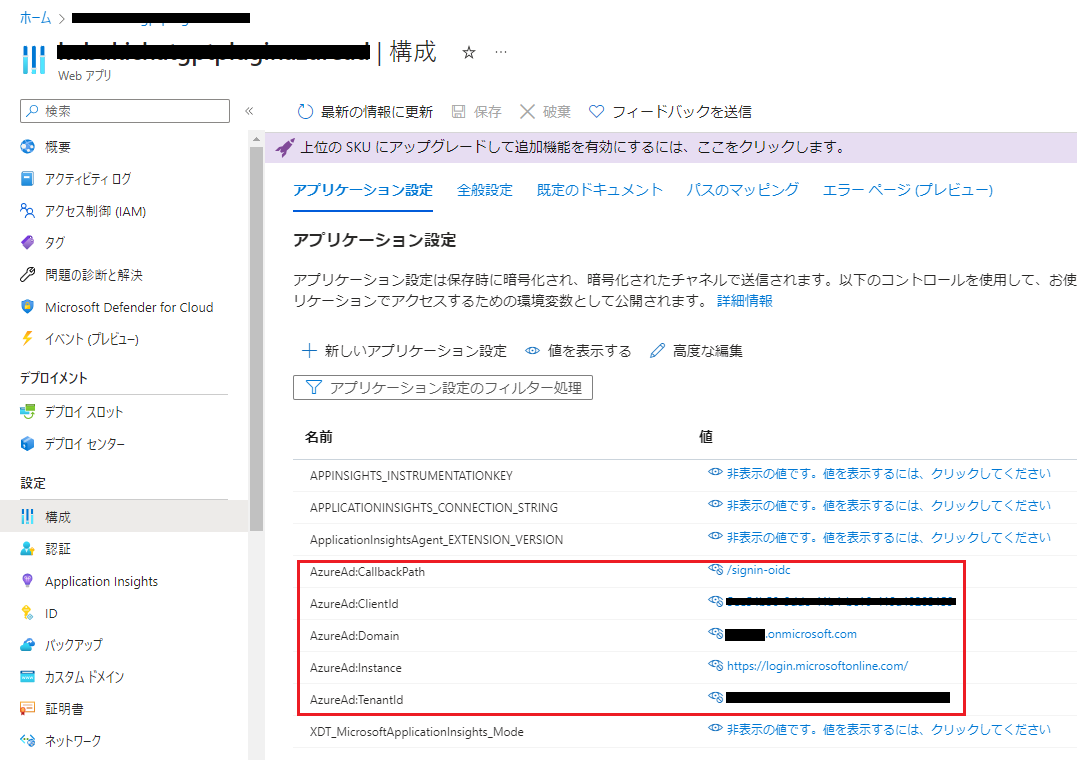Screen dimensions: 1077x760
Task: Open the パスのマッピング tab
Action: pyautogui.click(x=742, y=190)
